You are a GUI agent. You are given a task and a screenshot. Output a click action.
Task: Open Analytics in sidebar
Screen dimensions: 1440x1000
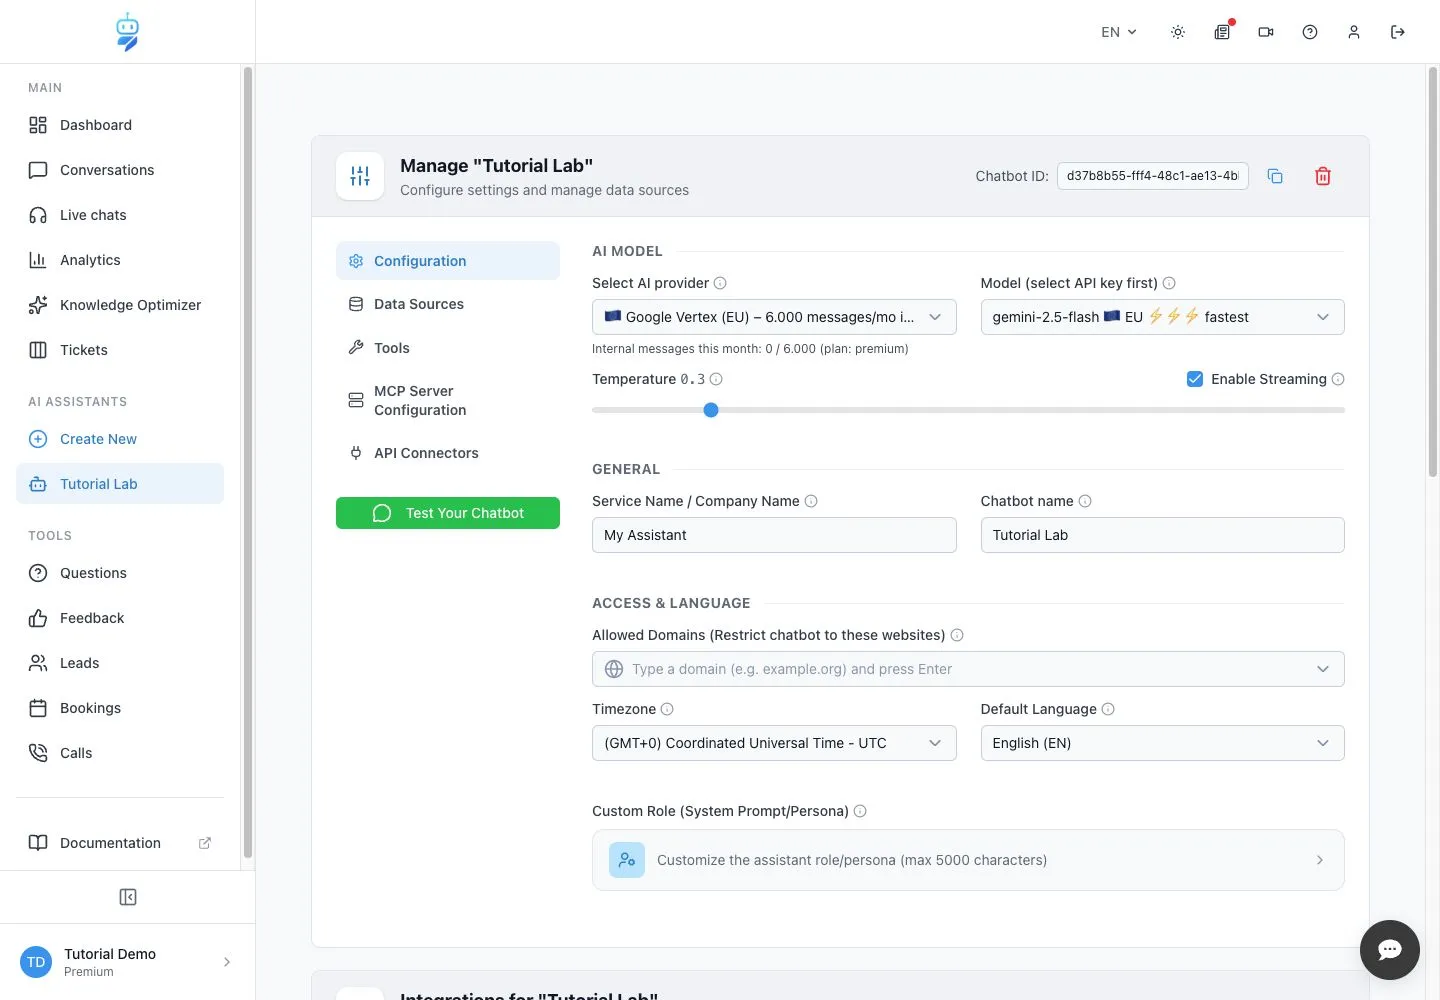[120, 260]
